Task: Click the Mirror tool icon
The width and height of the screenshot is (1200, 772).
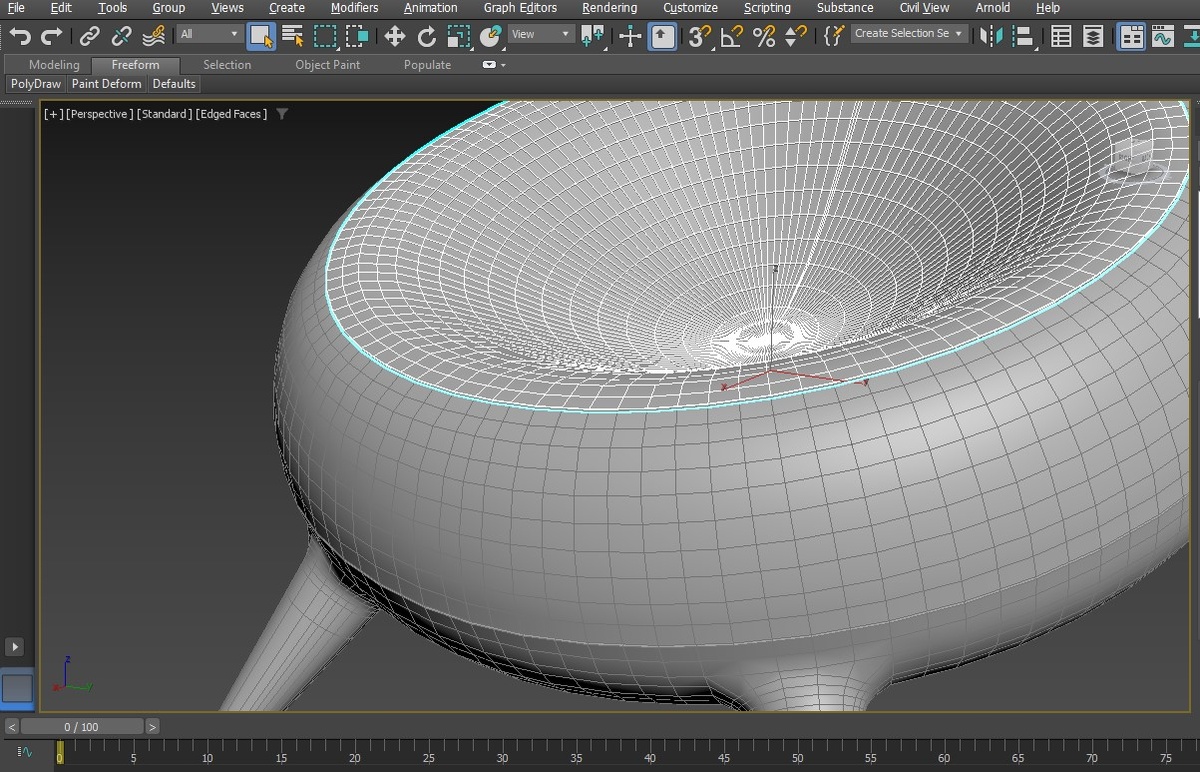Action: (990, 37)
